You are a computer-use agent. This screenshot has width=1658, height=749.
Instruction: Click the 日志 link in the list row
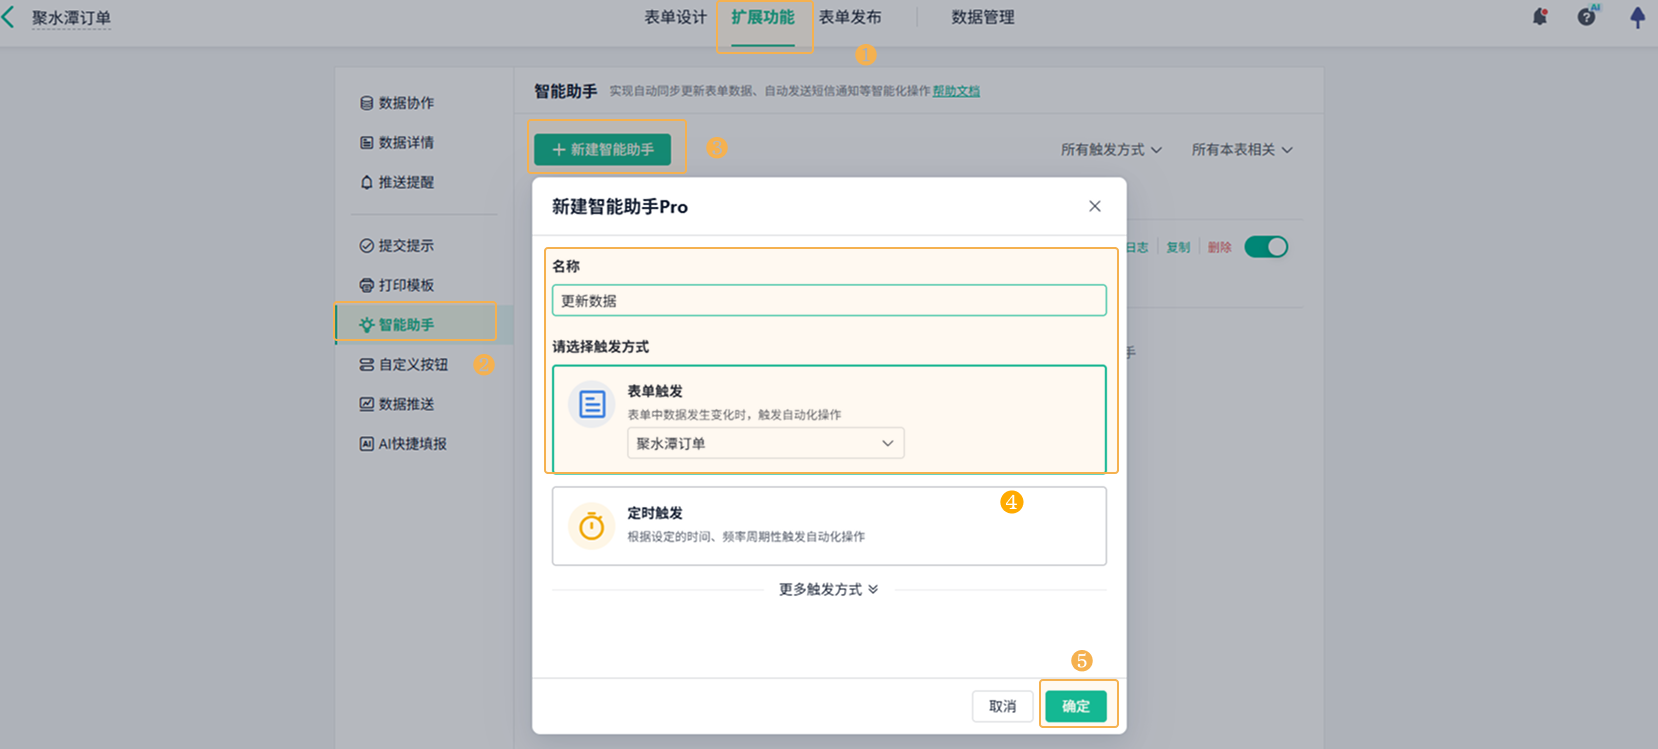pyautogui.click(x=1137, y=247)
